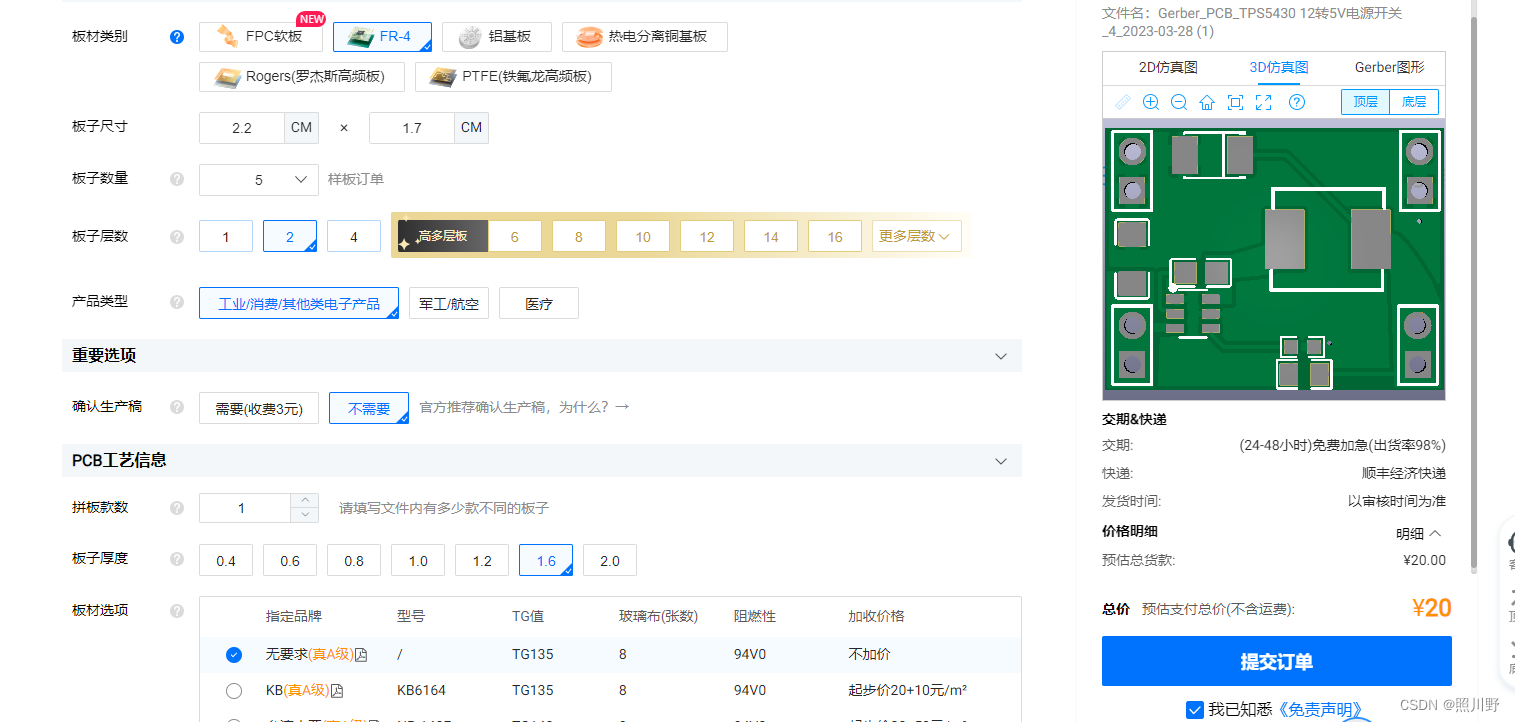This screenshot has width=1515, height=722.
Task: Show the 顶层 top layer view
Action: pos(1365,102)
